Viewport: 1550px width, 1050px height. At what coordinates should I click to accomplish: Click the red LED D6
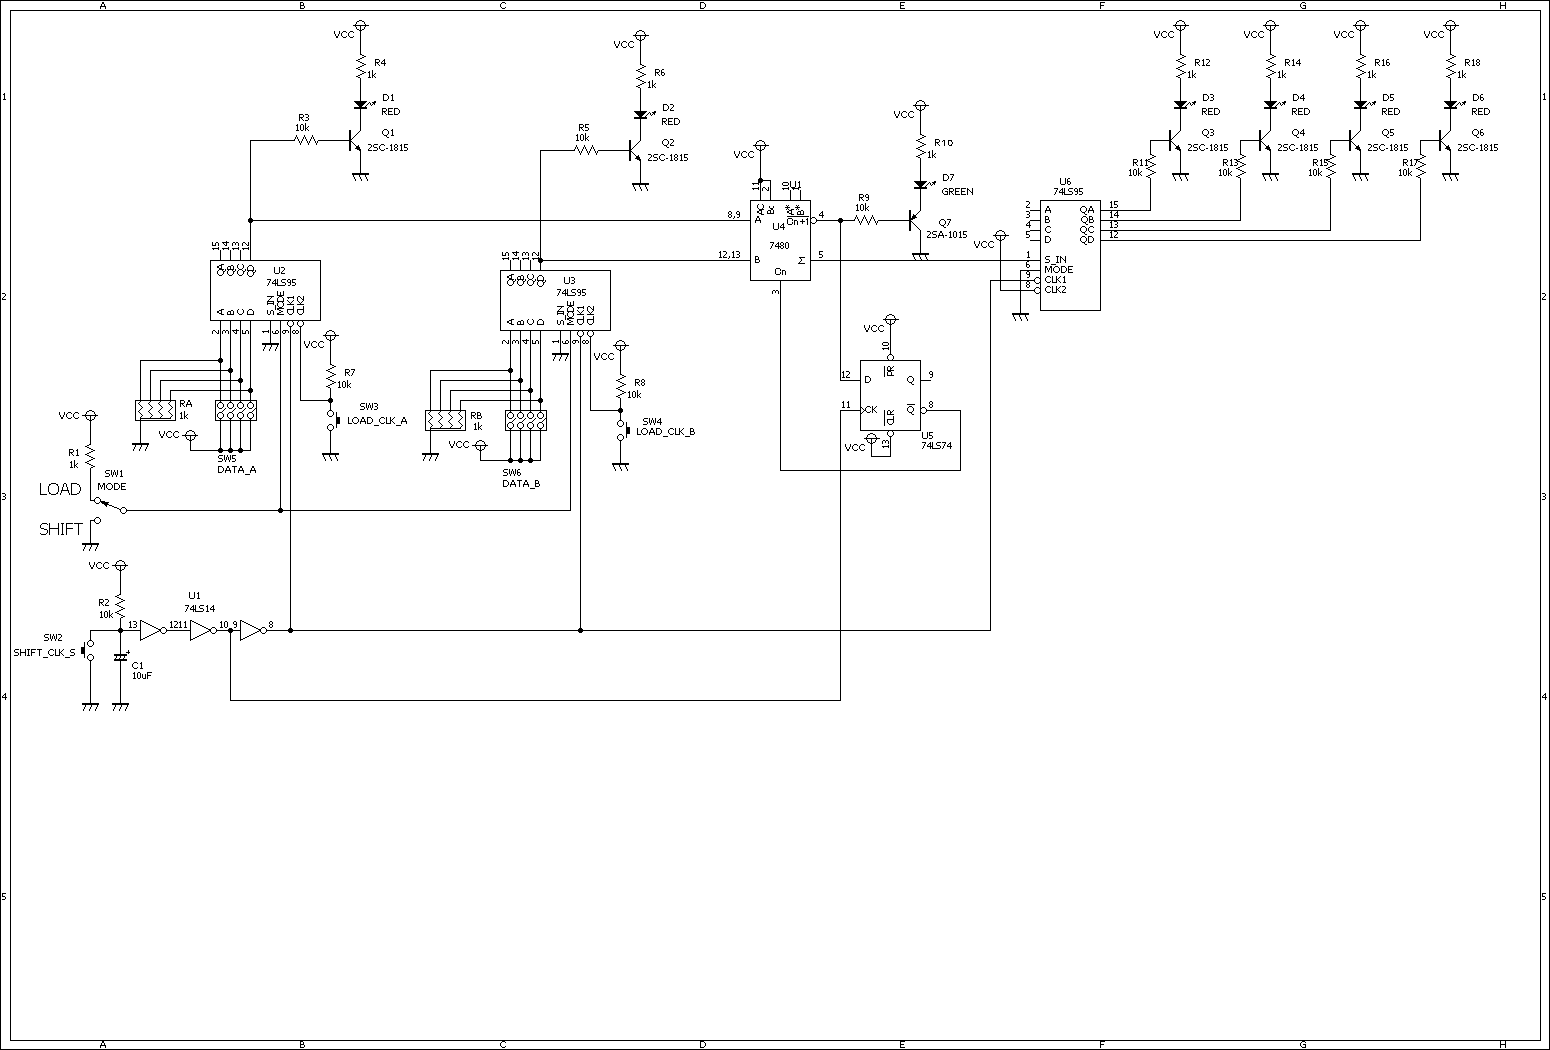1450,105
